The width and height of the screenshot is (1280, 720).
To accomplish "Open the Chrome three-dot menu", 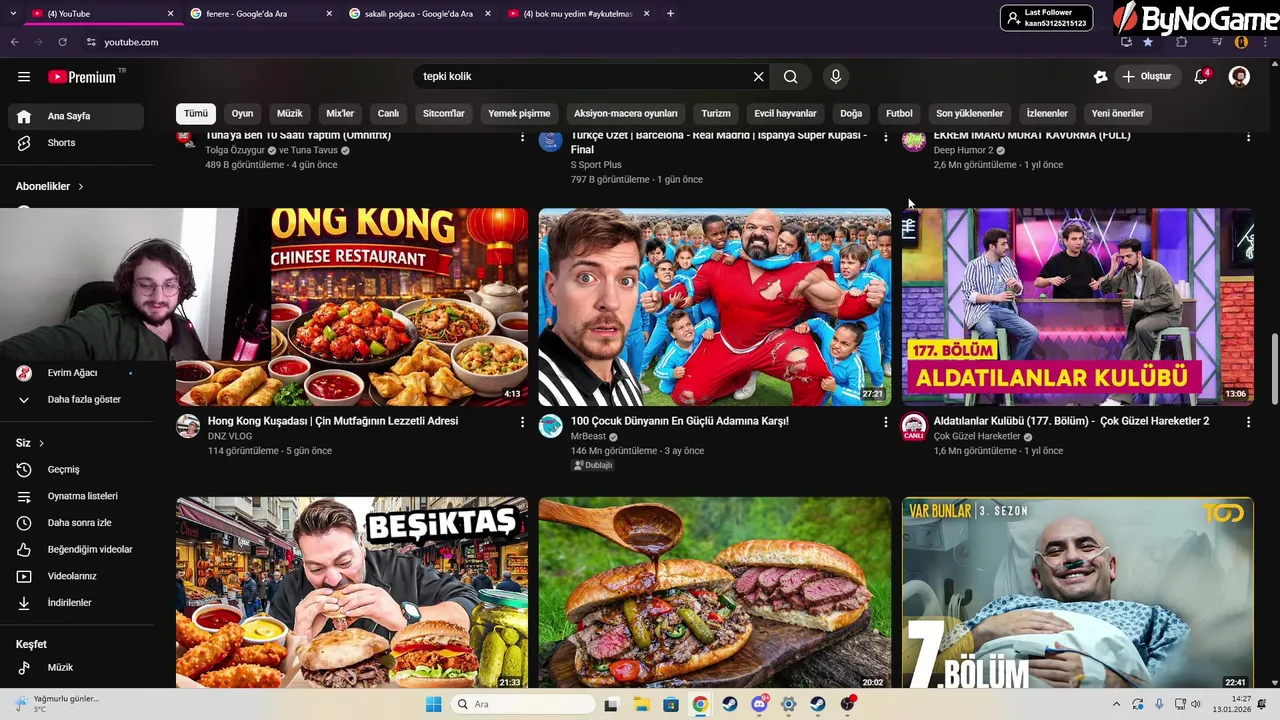I will click(1265, 42).
